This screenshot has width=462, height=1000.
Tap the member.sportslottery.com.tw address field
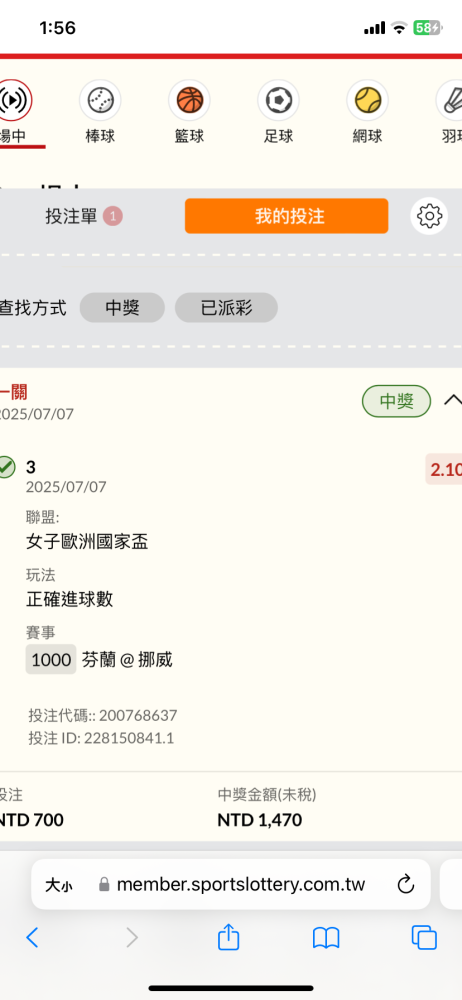231,885
